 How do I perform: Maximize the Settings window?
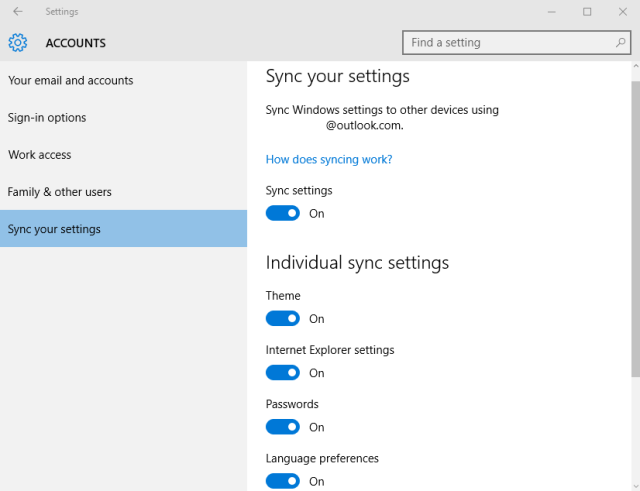pos(587,12)
